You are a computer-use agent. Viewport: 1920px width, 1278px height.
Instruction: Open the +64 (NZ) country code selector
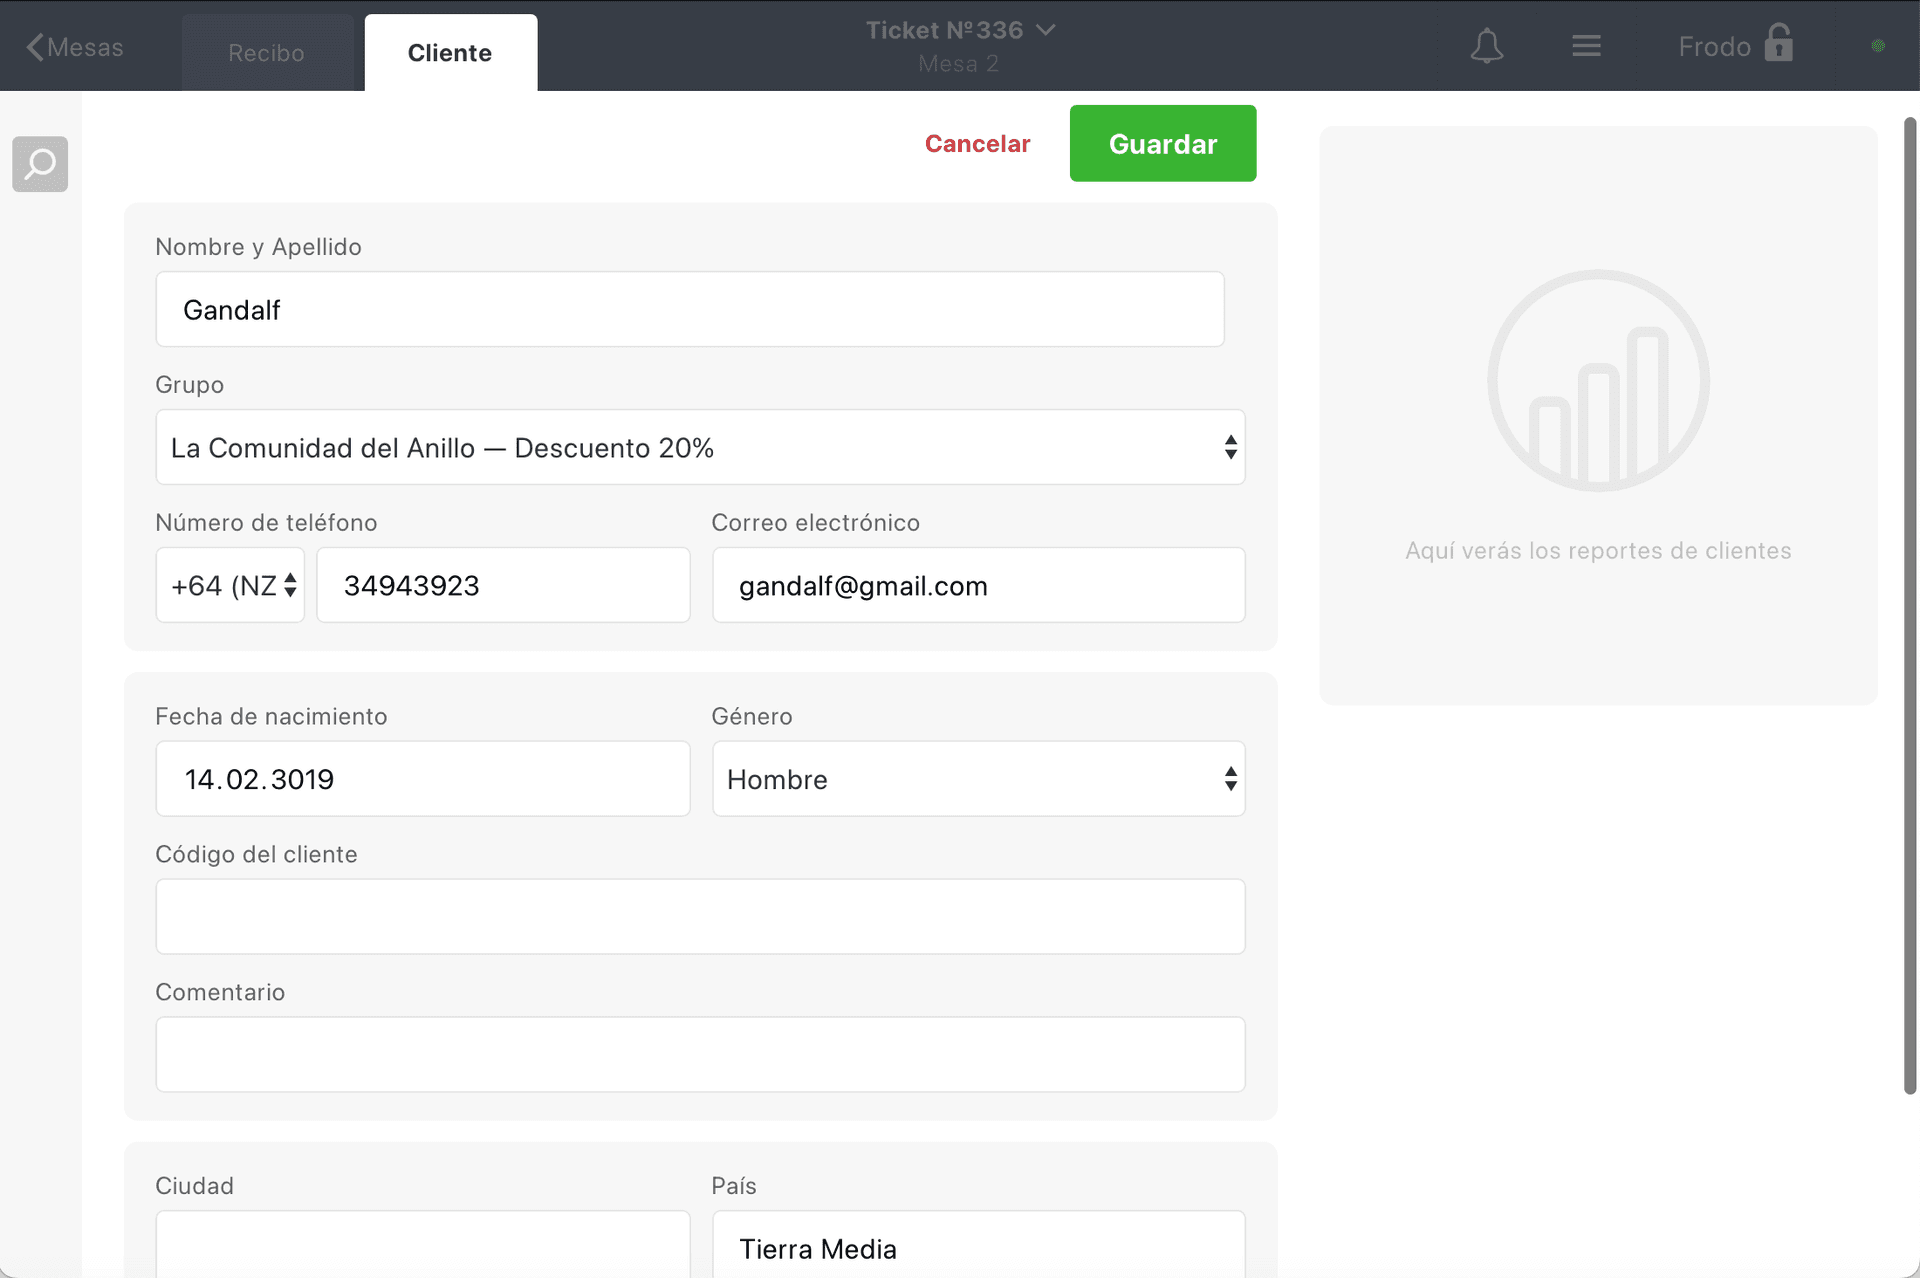(x=230, y=585)
